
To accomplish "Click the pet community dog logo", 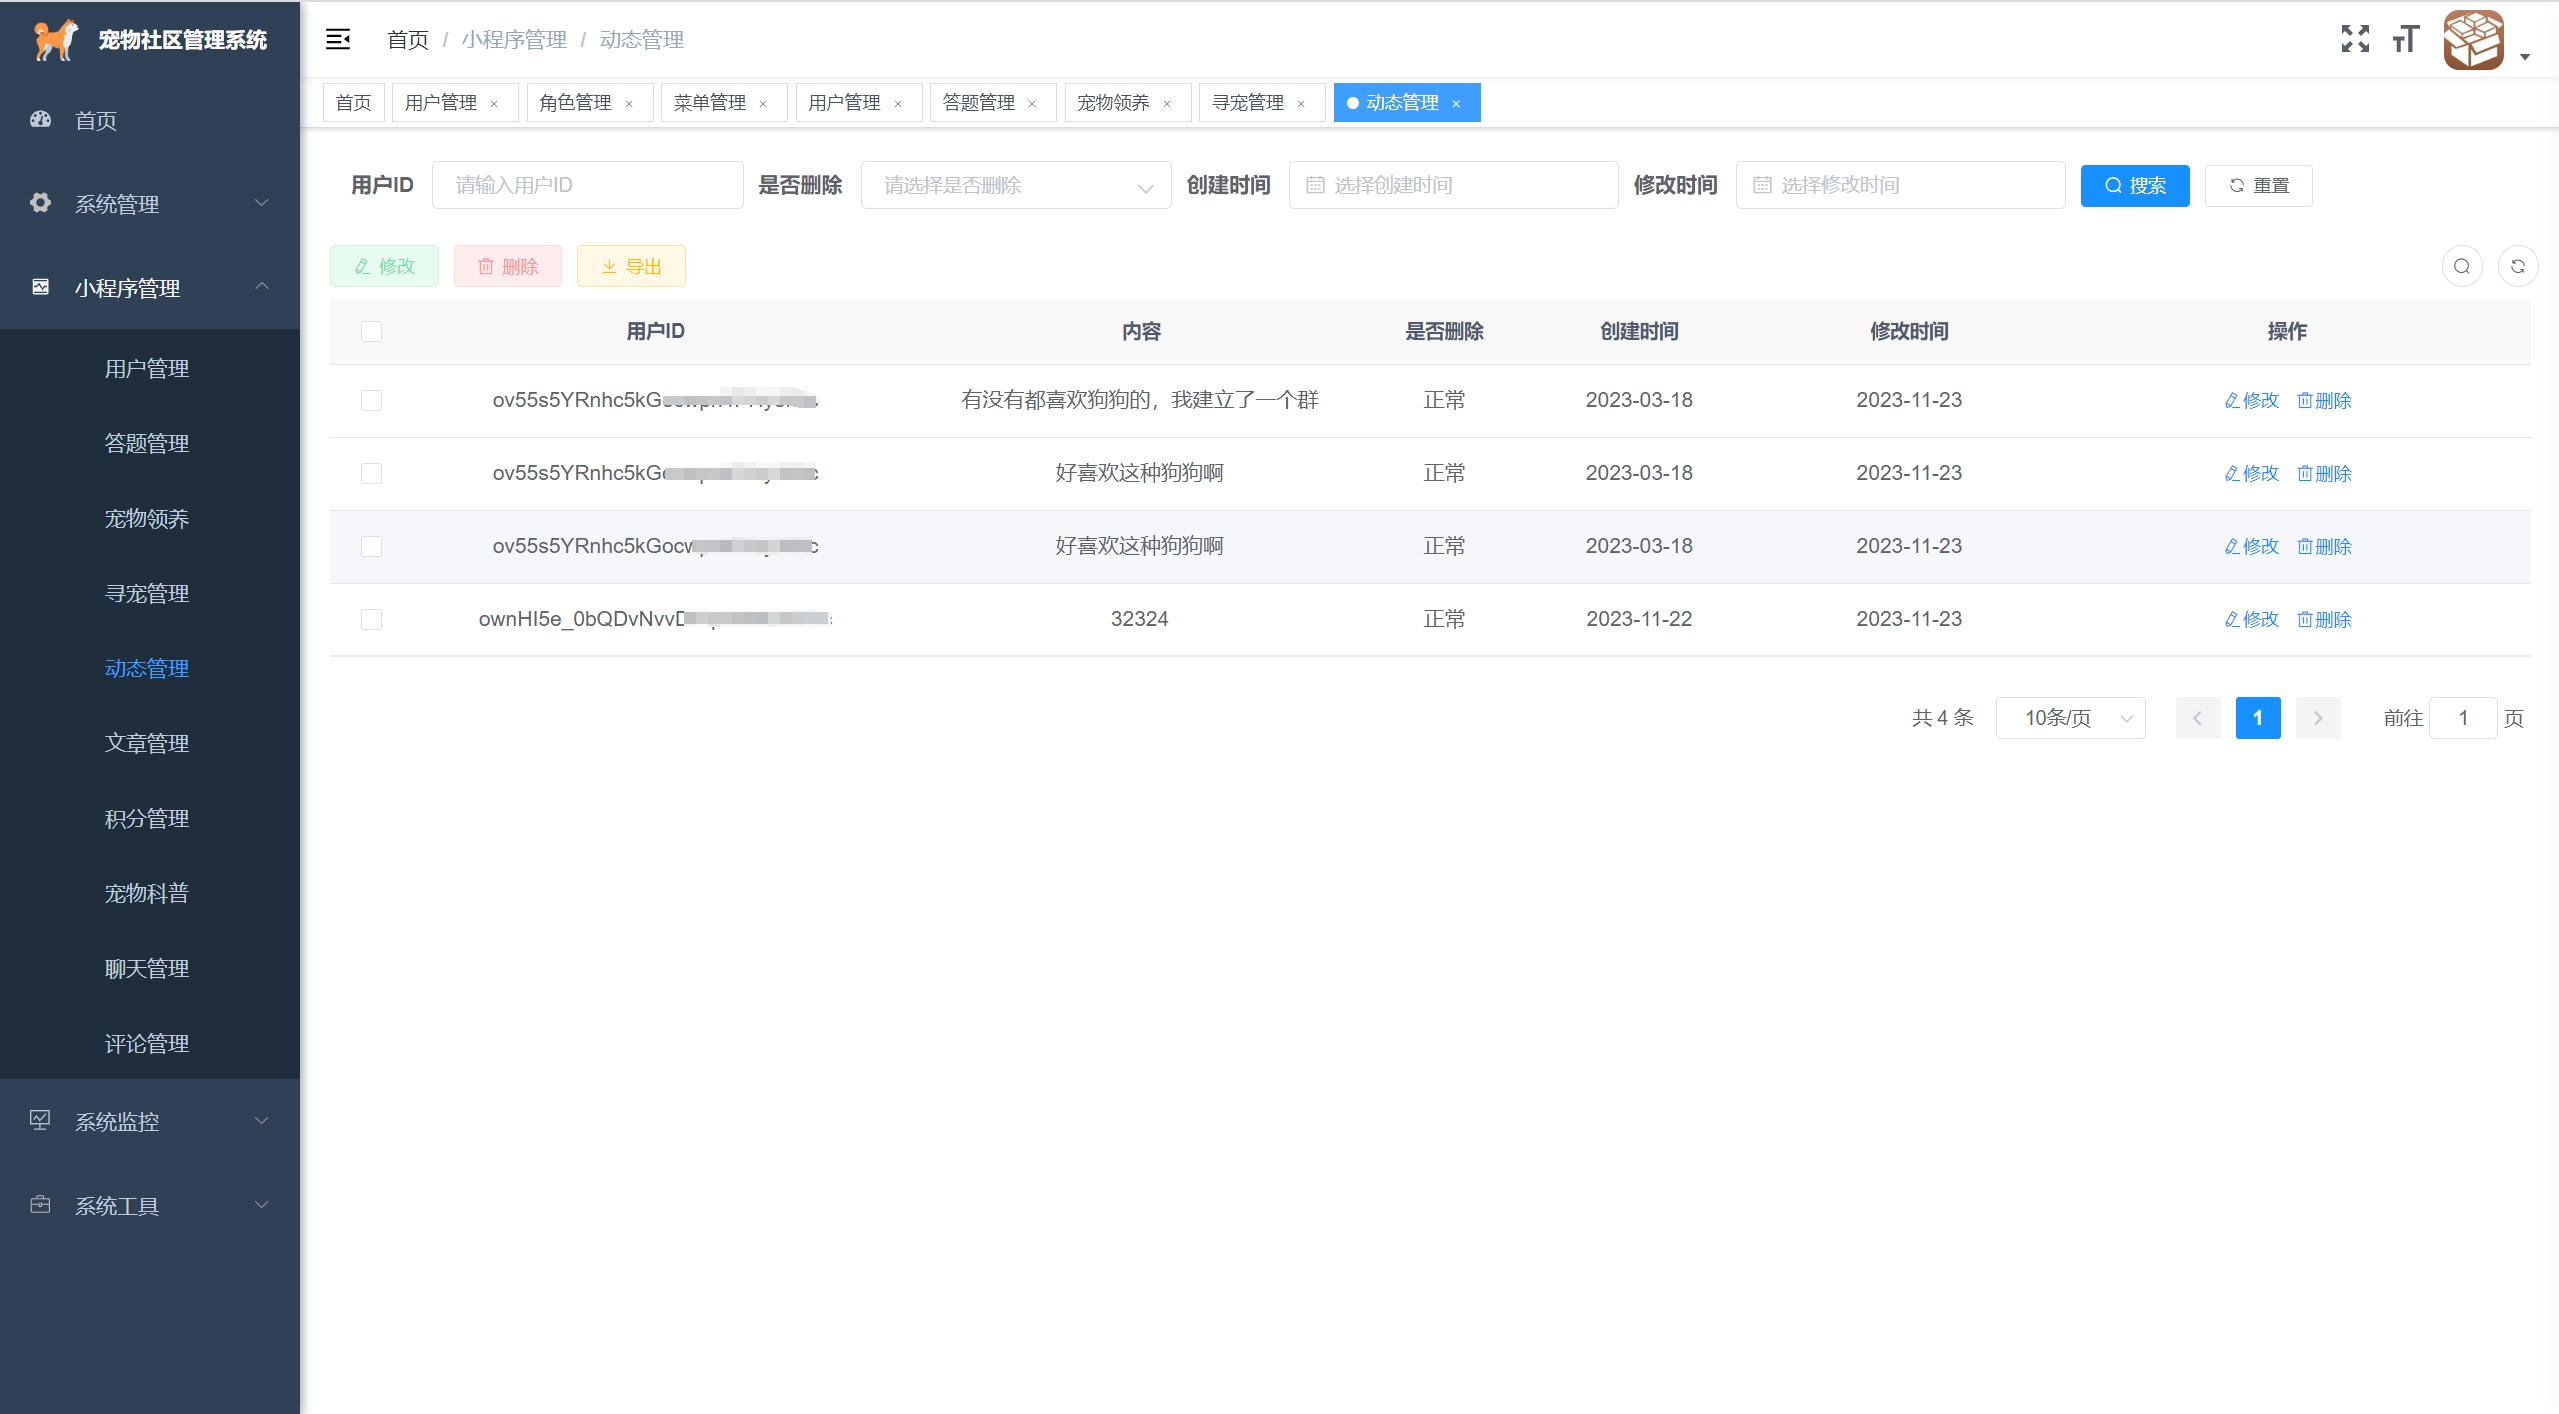I will [55, 40].
